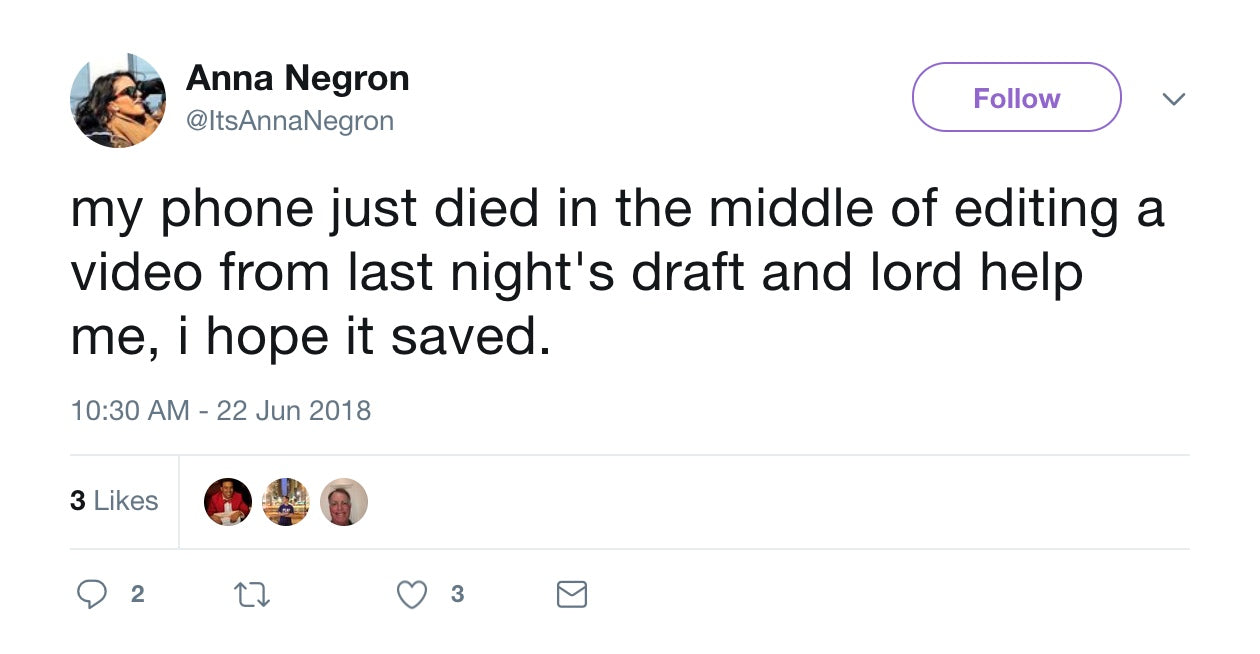View the third liker's avatar
This screenshot has width=1260, height=654.
(x=343, y=502)
